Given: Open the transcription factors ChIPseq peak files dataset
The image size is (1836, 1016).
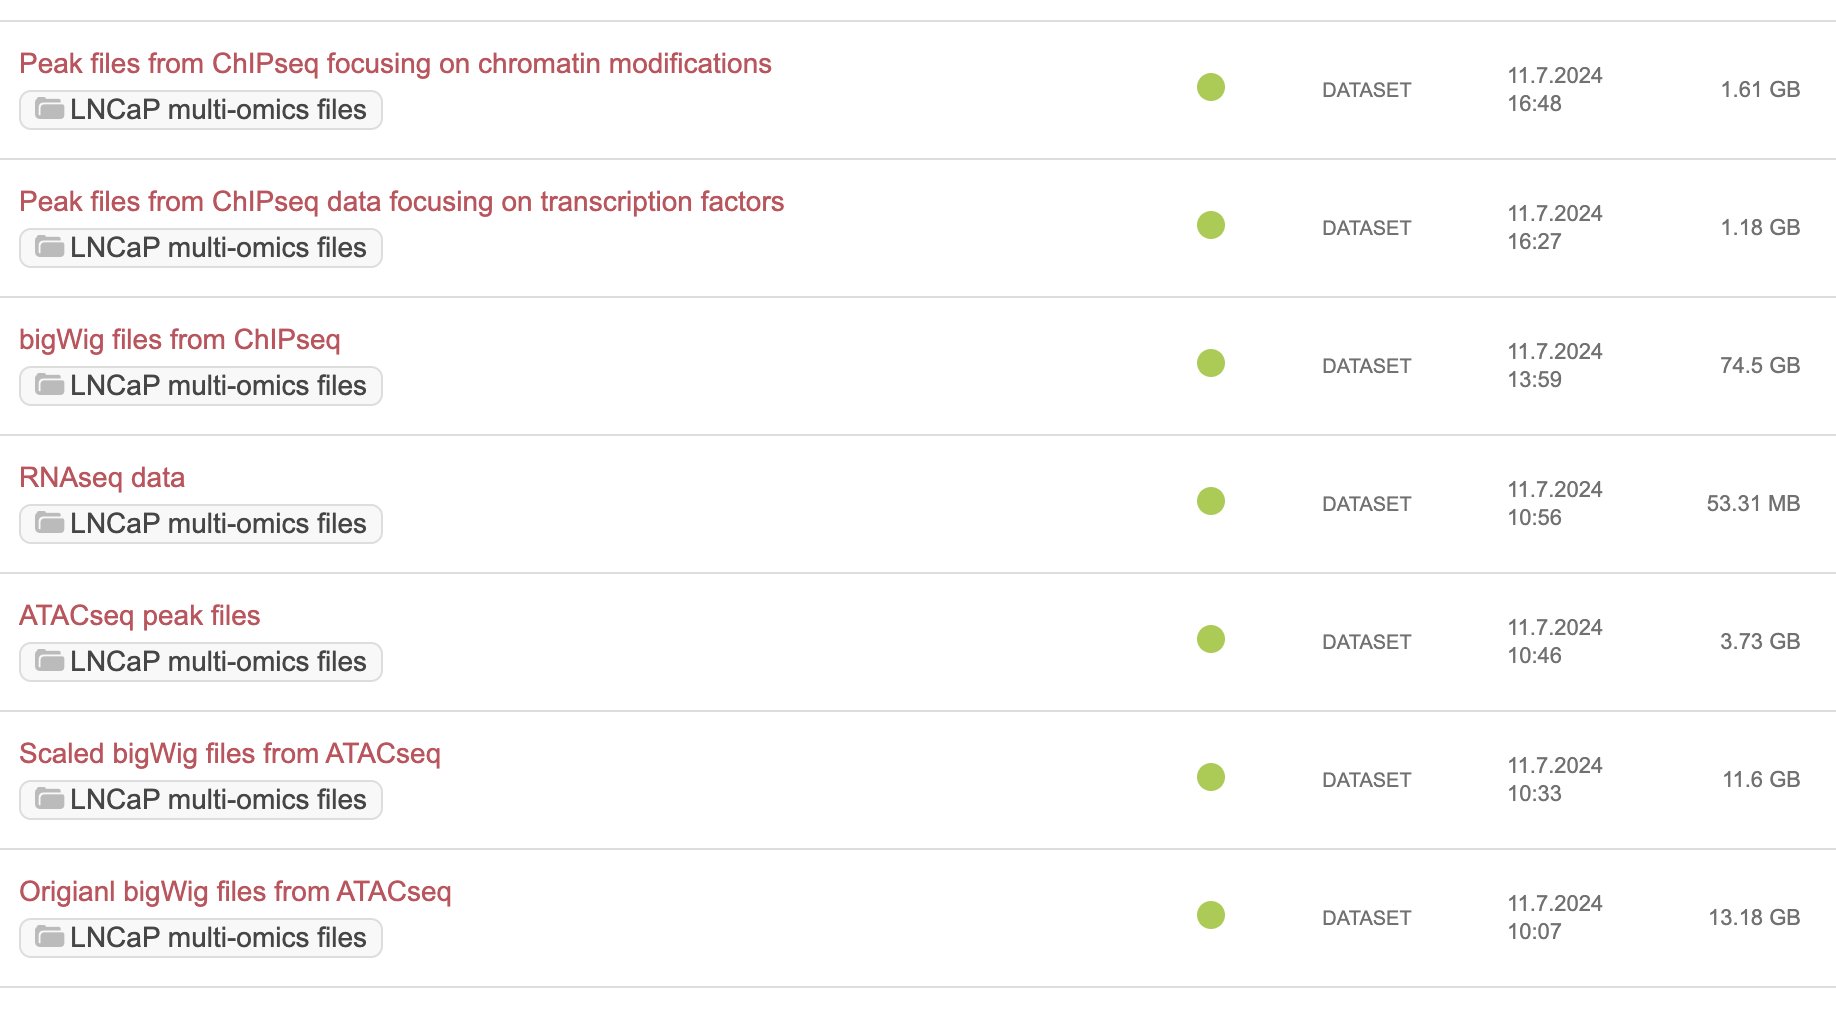Looking at the screenshot, I should (401, 202).
